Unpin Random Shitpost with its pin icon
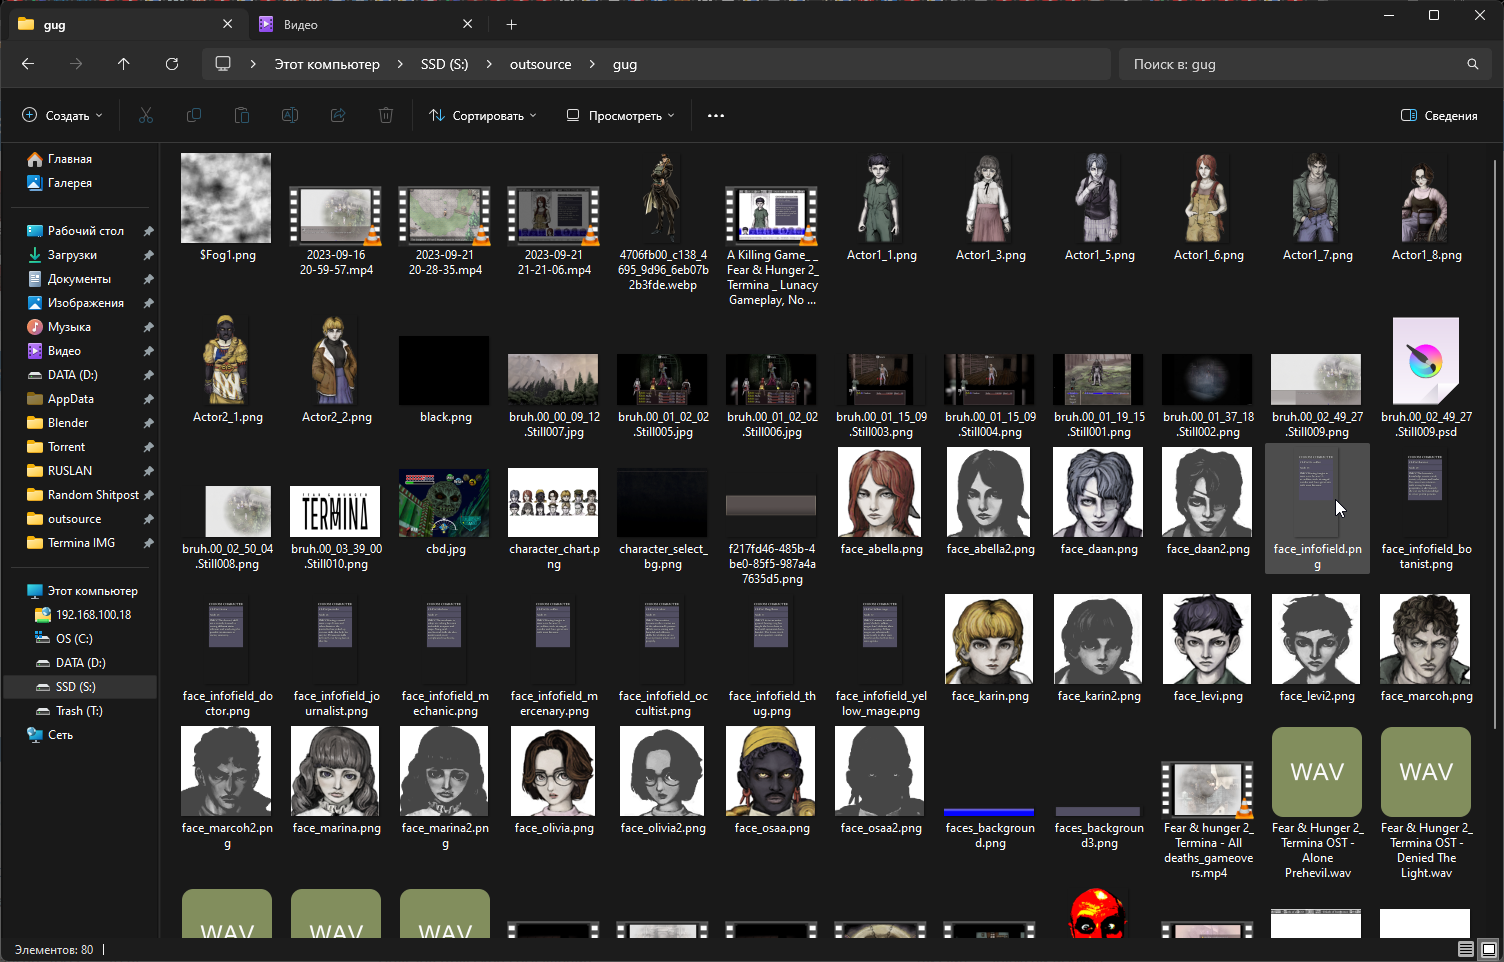This screenshot has height=962, width=1504. (148, 495)
